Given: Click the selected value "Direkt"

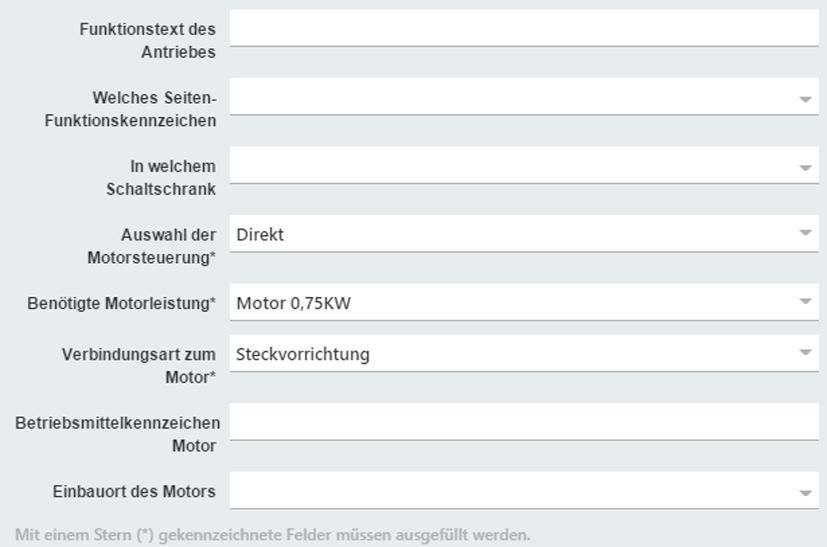Looking at the screenshot, I should tap(260, 235).
